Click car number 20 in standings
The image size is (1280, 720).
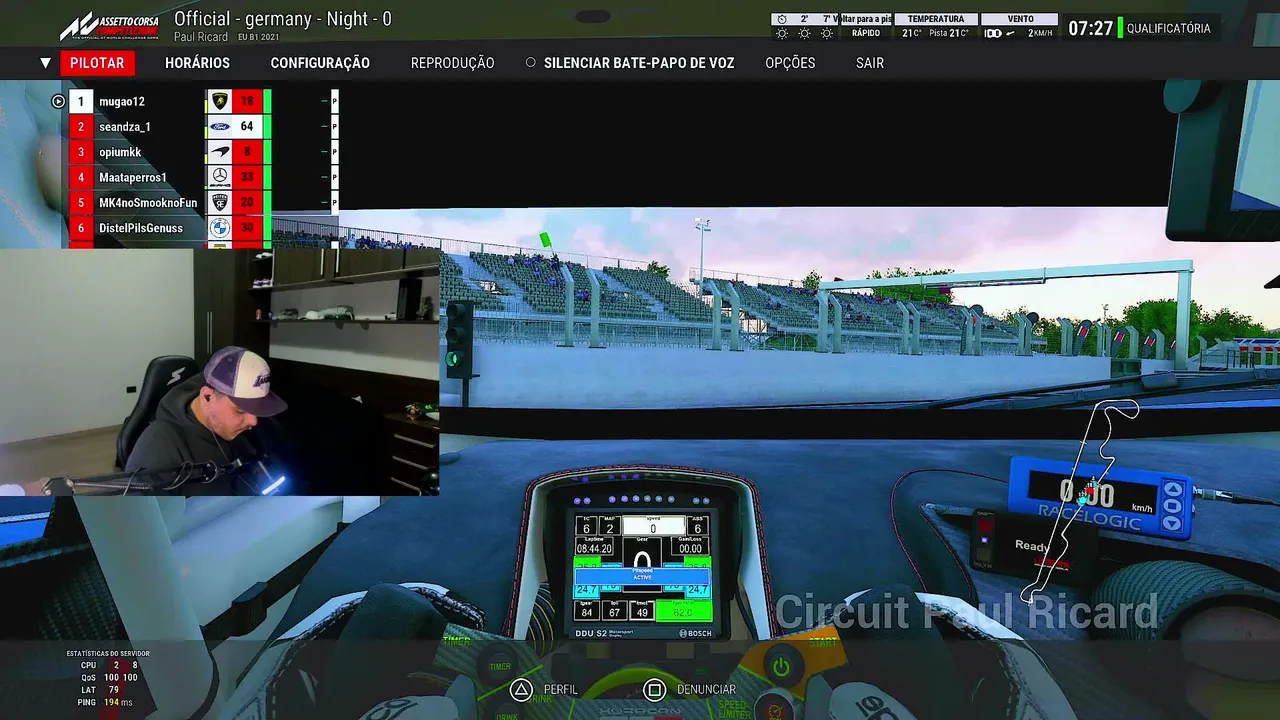point(247,203)
